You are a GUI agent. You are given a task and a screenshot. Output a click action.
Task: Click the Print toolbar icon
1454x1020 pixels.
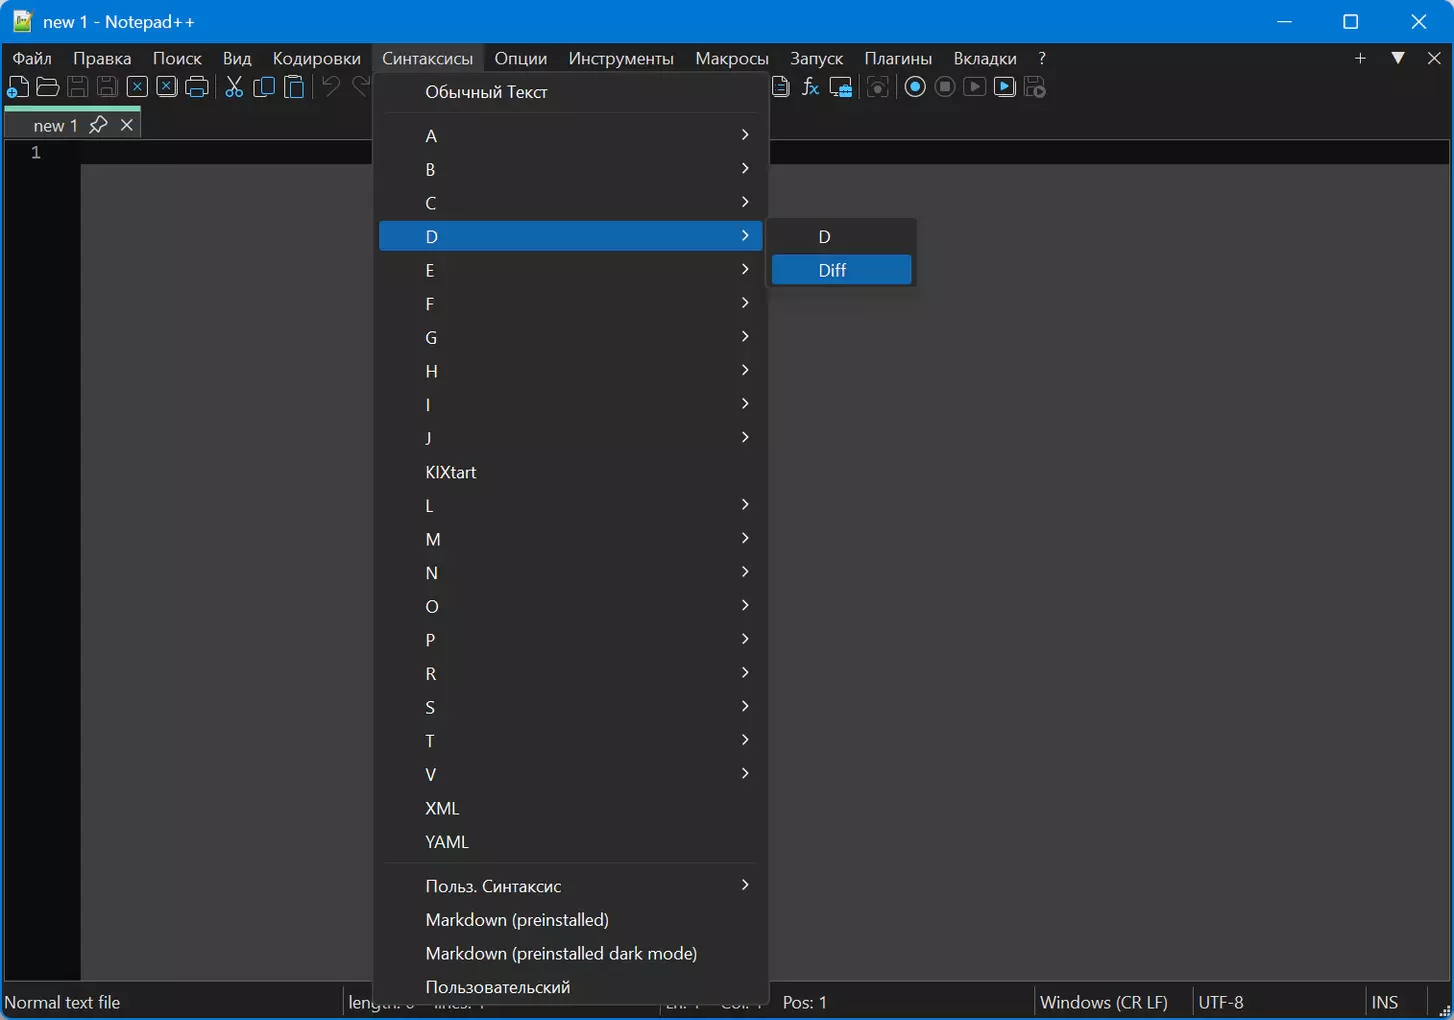coord(197,87)
